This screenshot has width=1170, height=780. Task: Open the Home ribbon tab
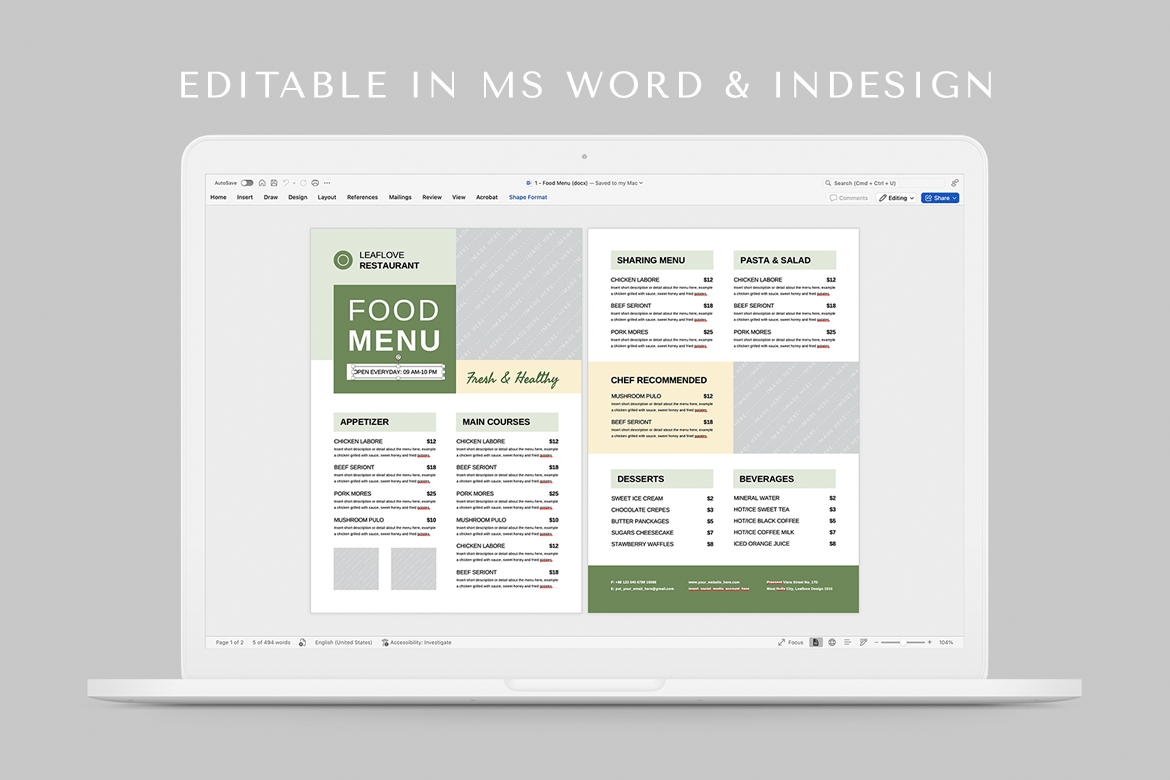pyautogui.click(x=219, y=198)
